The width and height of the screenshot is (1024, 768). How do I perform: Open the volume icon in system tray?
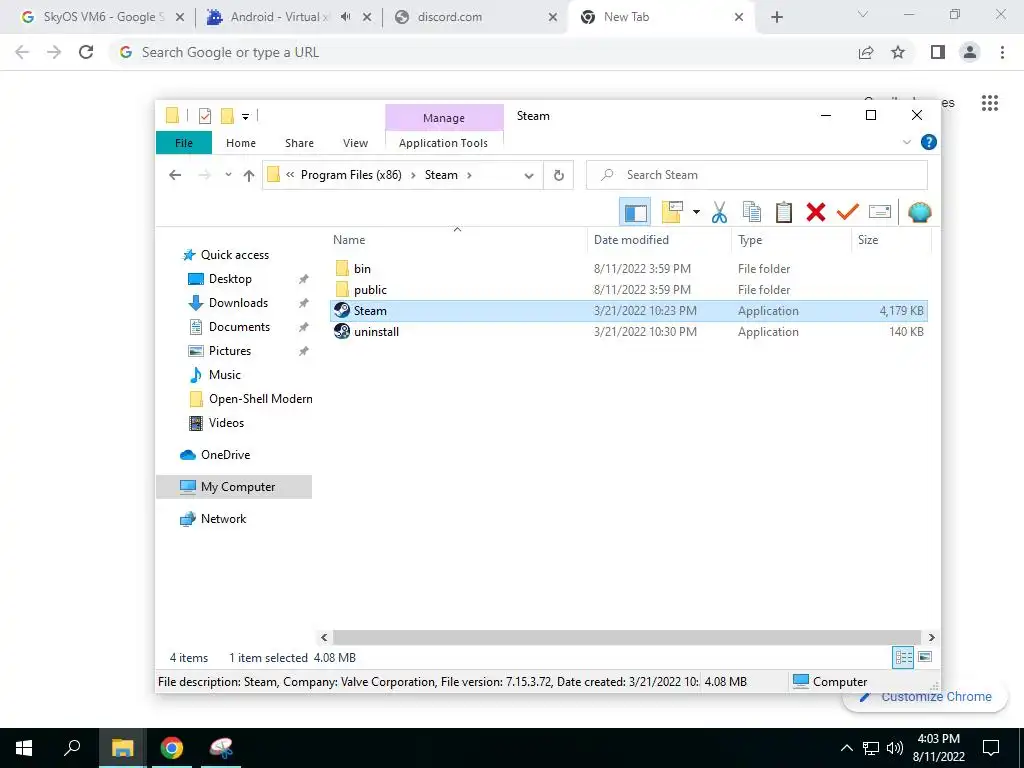pyautogui.click(x=895, y=748)
